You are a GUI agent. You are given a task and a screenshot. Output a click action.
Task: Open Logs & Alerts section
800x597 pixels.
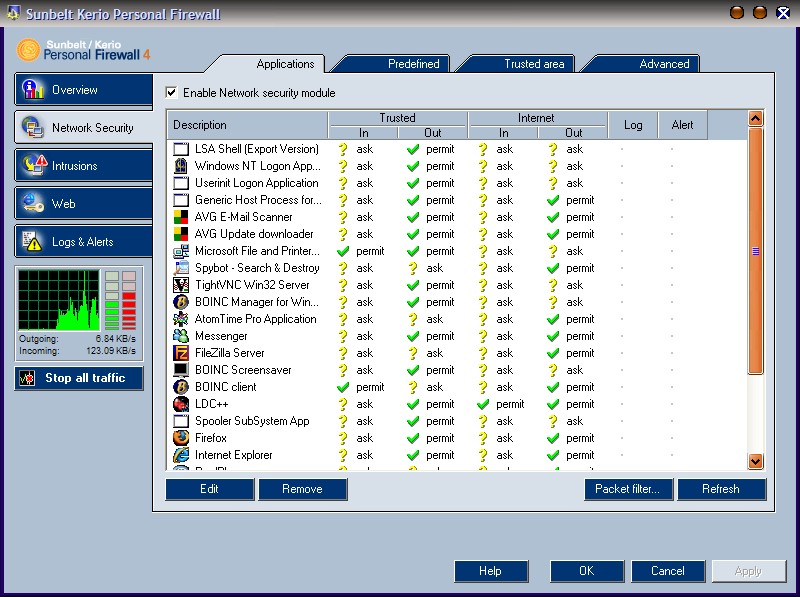84,242
